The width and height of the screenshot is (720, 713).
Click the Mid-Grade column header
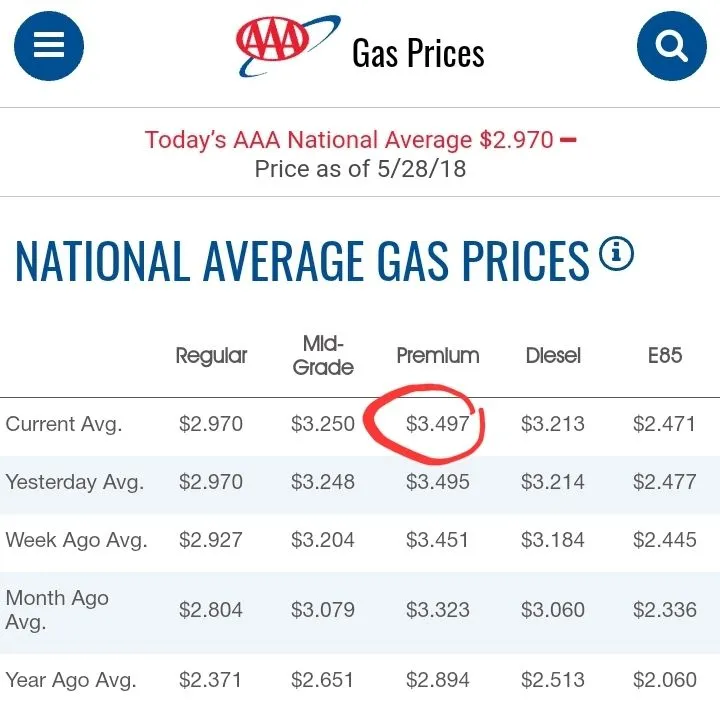tap(323, 355)
